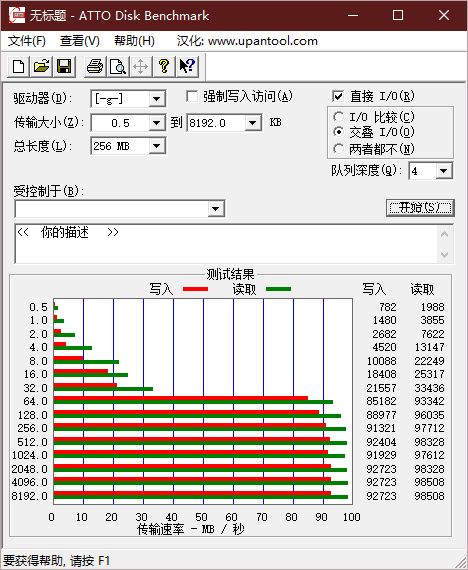The height and width of the screenshot is (570, 468).
Task: Choose the 两者都不 radio option
Action: pos(338,149)
